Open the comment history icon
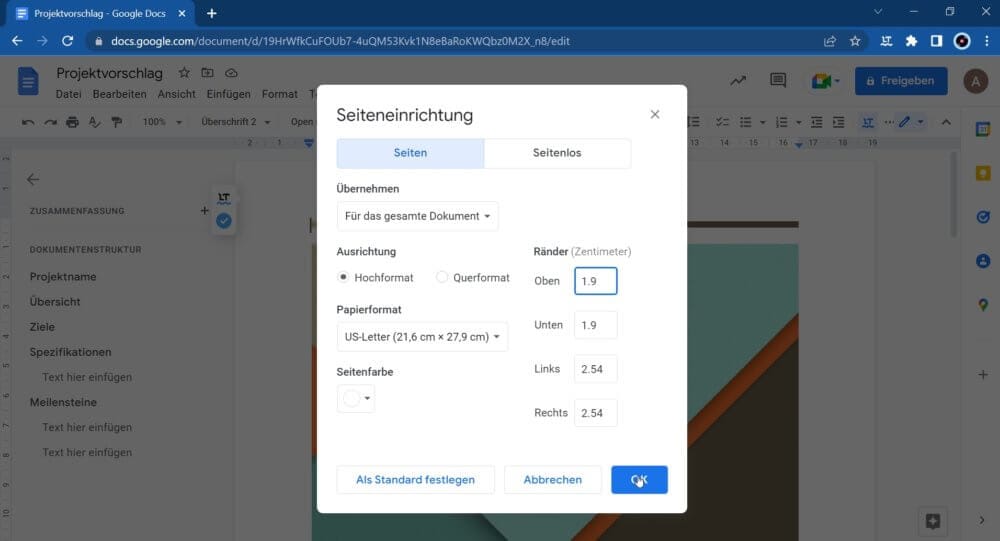The width and height of the screenshot is (1000, 541). [x=777, y=80]
